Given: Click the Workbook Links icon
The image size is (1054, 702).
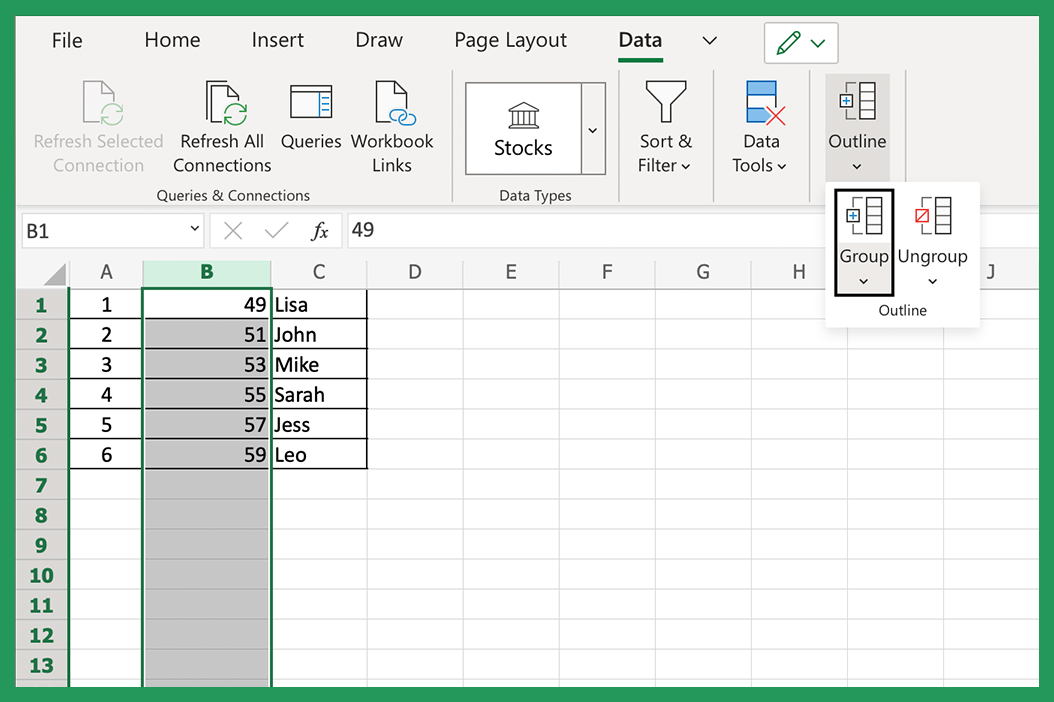Looking at the screenshot, I should pyautogui.click(x=391, y=102).
